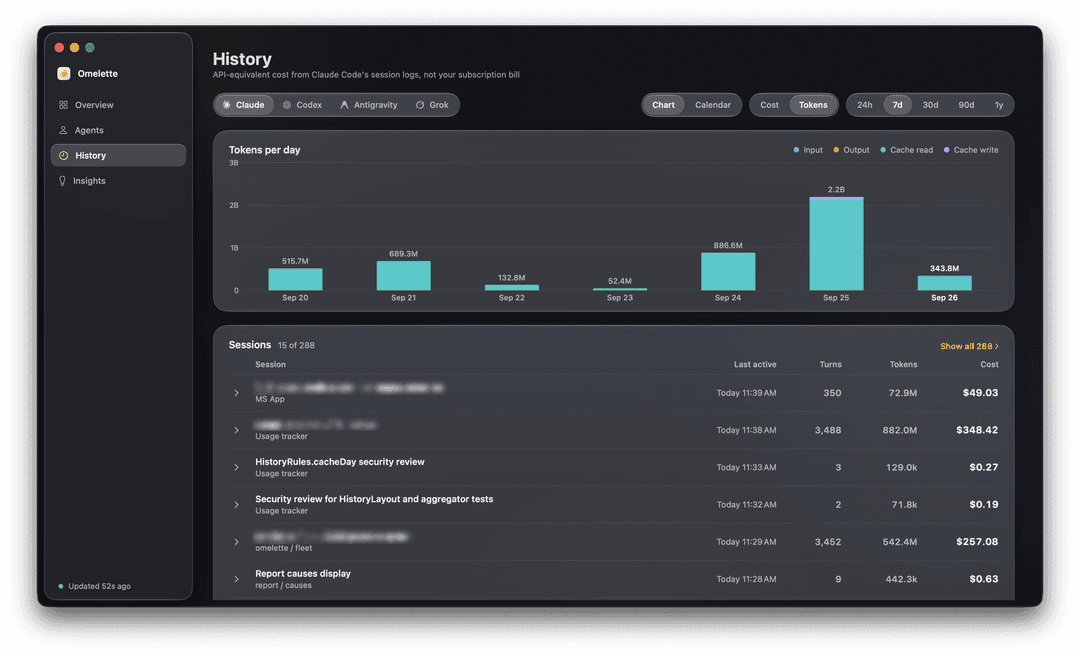The height and width of the screenshot is (656, 1080).
Task: Click the Codex provider icon
Action: pyautogui.click(x=287, y=105)
